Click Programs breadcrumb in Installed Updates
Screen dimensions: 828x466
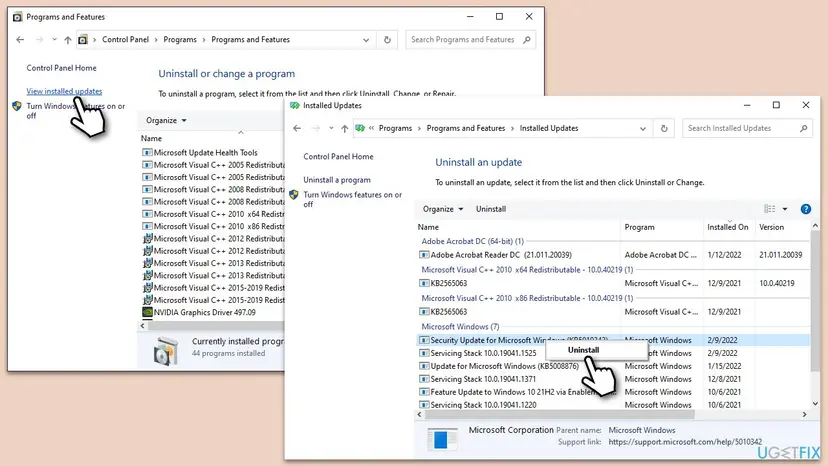395,128
